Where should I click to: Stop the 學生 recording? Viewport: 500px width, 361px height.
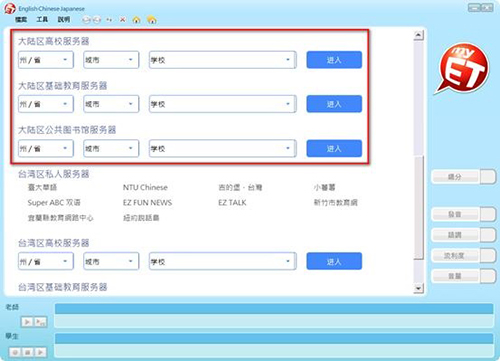click(28, 352)
